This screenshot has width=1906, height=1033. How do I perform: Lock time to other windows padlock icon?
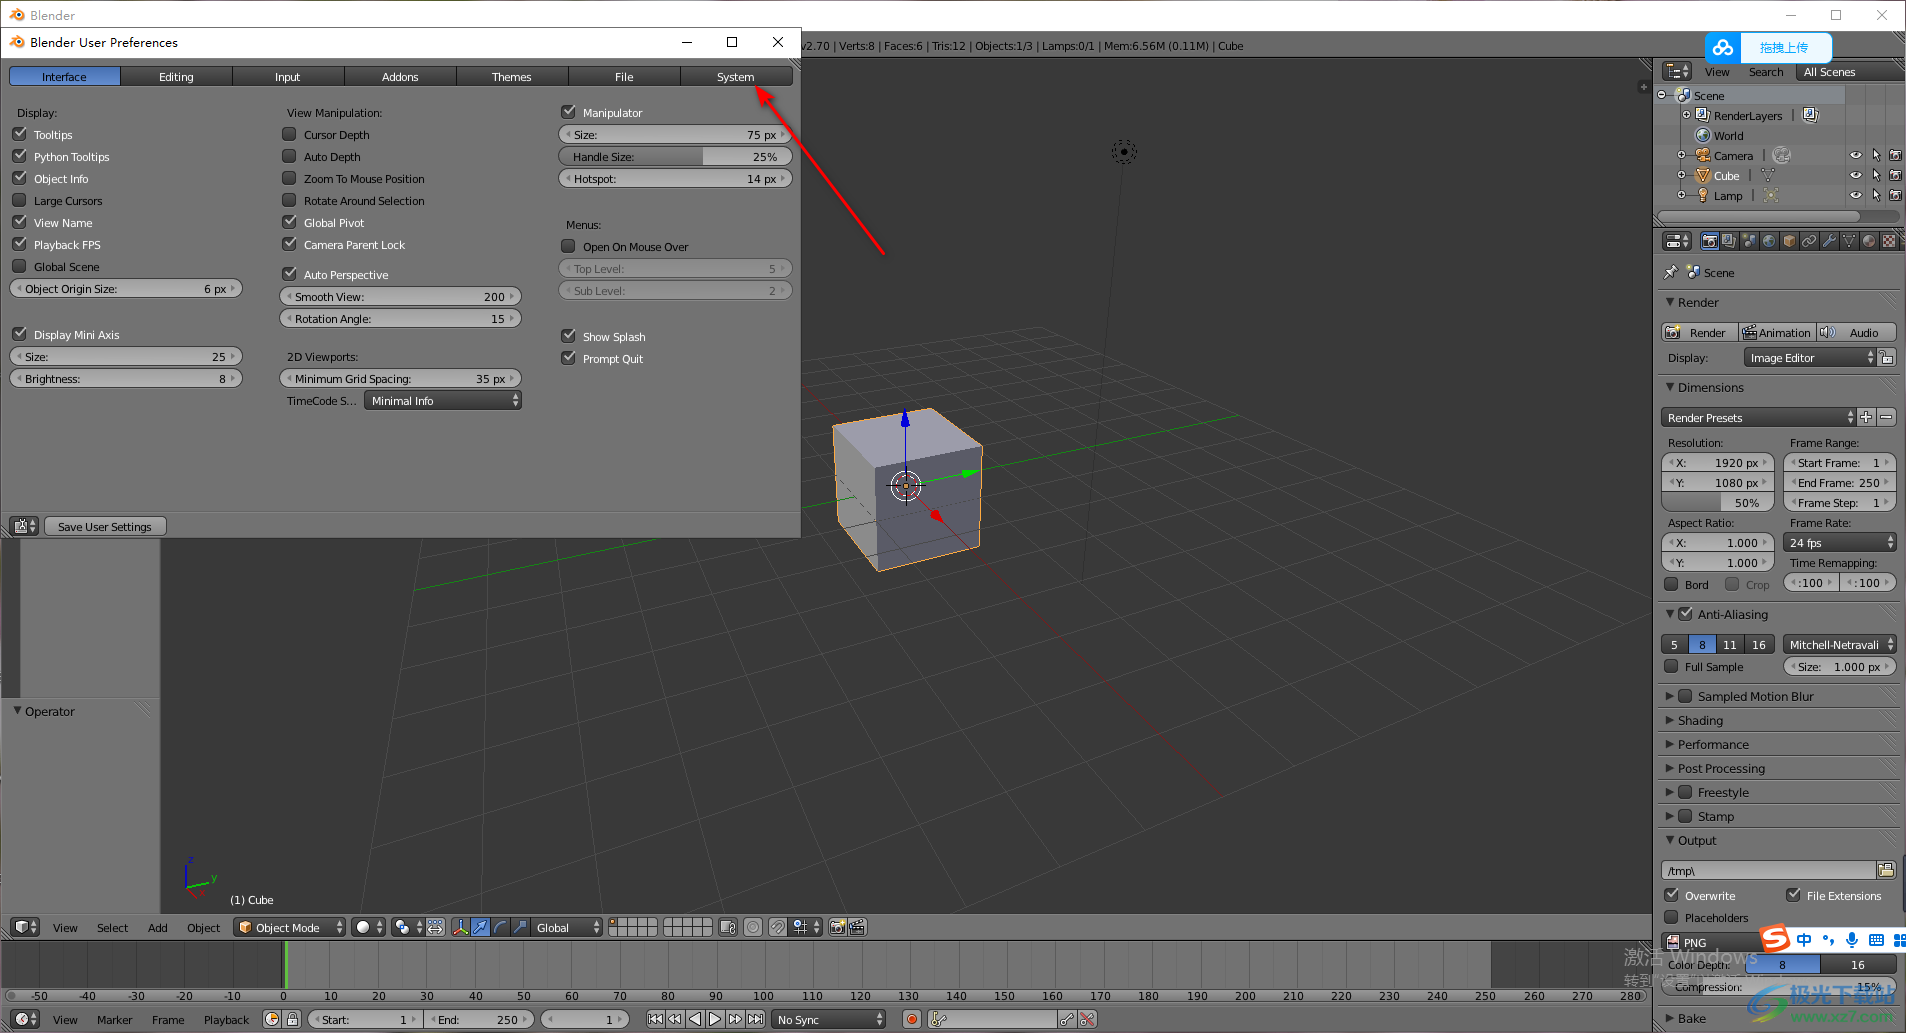coord(292,1019)
